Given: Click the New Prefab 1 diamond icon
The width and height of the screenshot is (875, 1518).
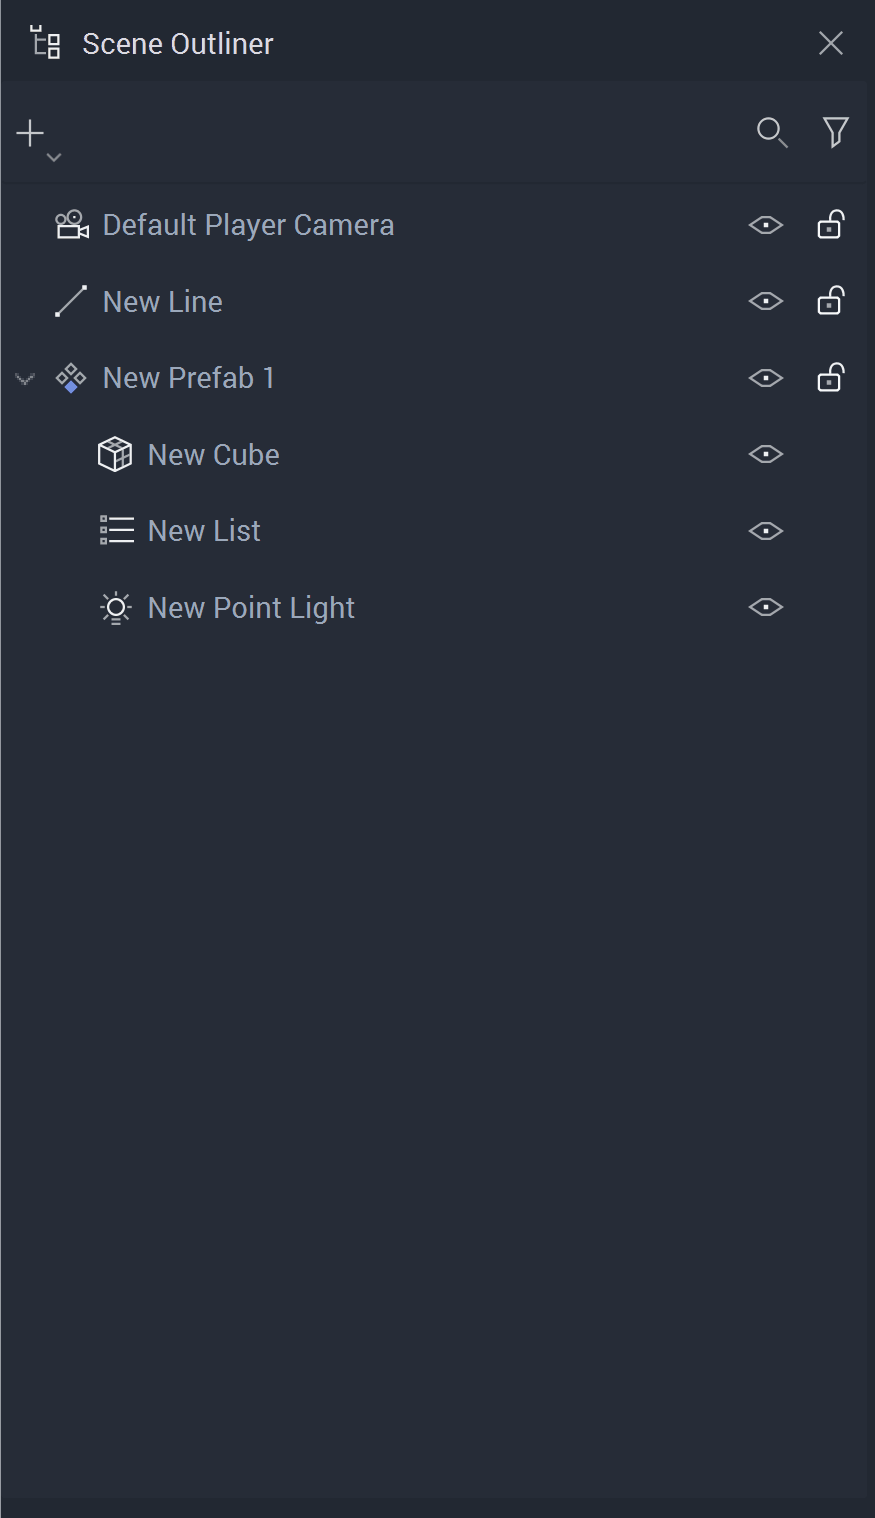Looking at the screenshot, I should (x=71, y=378).
